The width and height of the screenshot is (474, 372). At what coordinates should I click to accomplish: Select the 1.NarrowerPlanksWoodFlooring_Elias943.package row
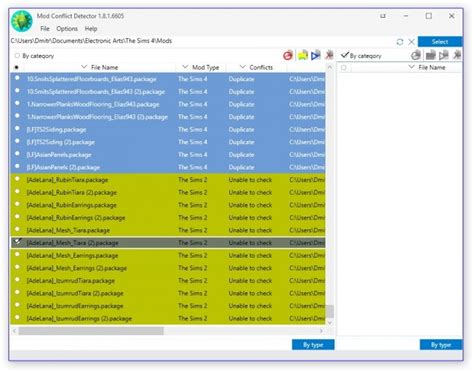pos(168,104)
